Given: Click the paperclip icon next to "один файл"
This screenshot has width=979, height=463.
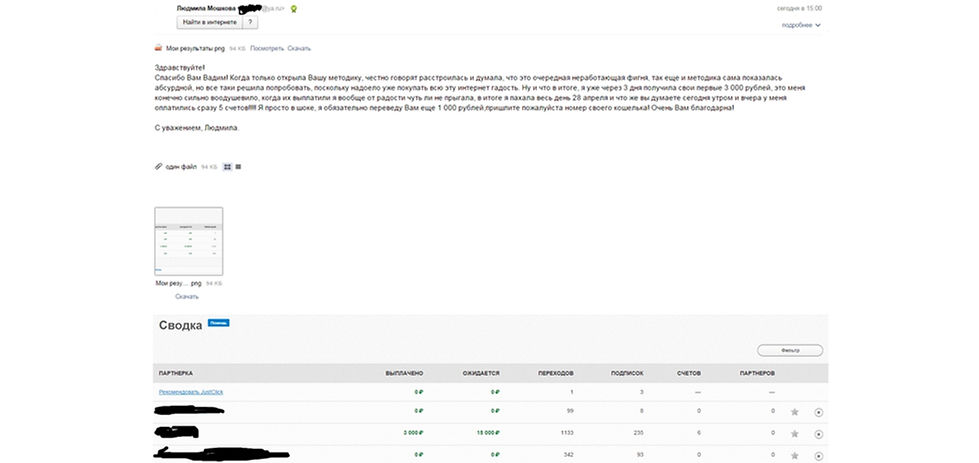Looking at the screenshot, I should click(159, 167).
